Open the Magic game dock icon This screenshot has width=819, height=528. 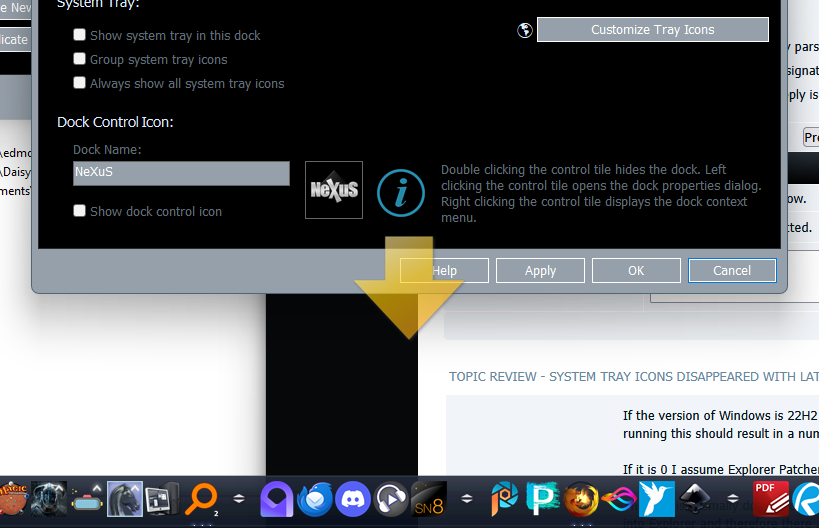(x=14, y=499)
